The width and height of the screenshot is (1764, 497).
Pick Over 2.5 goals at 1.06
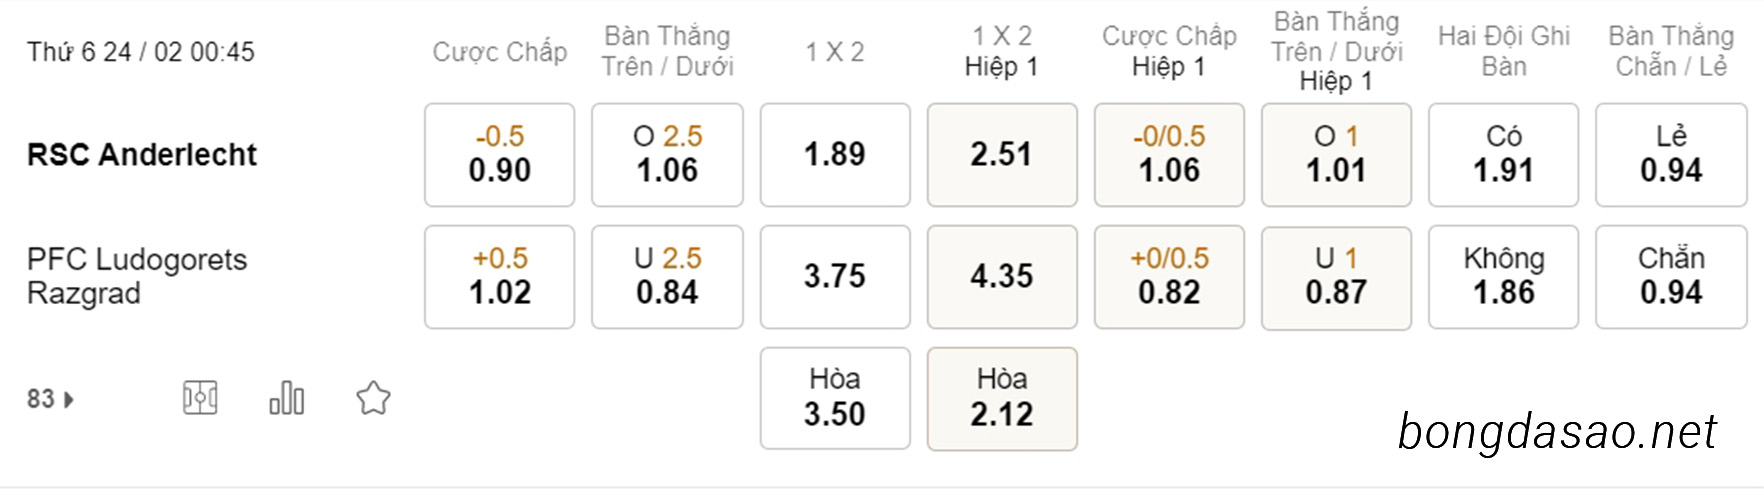667,155
